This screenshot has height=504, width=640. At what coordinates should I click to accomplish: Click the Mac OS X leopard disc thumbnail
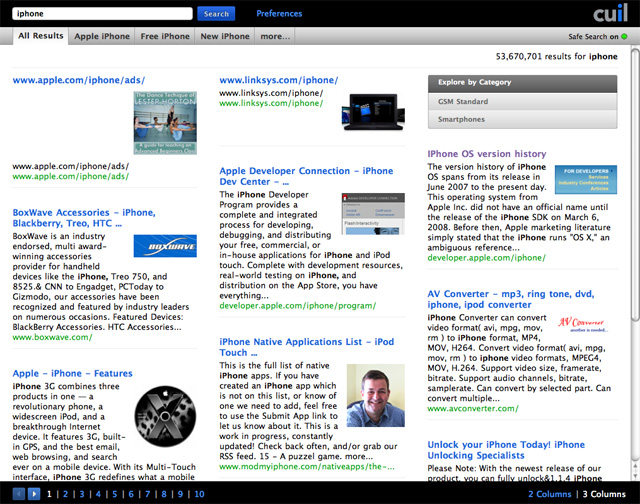tap(165, 417)
